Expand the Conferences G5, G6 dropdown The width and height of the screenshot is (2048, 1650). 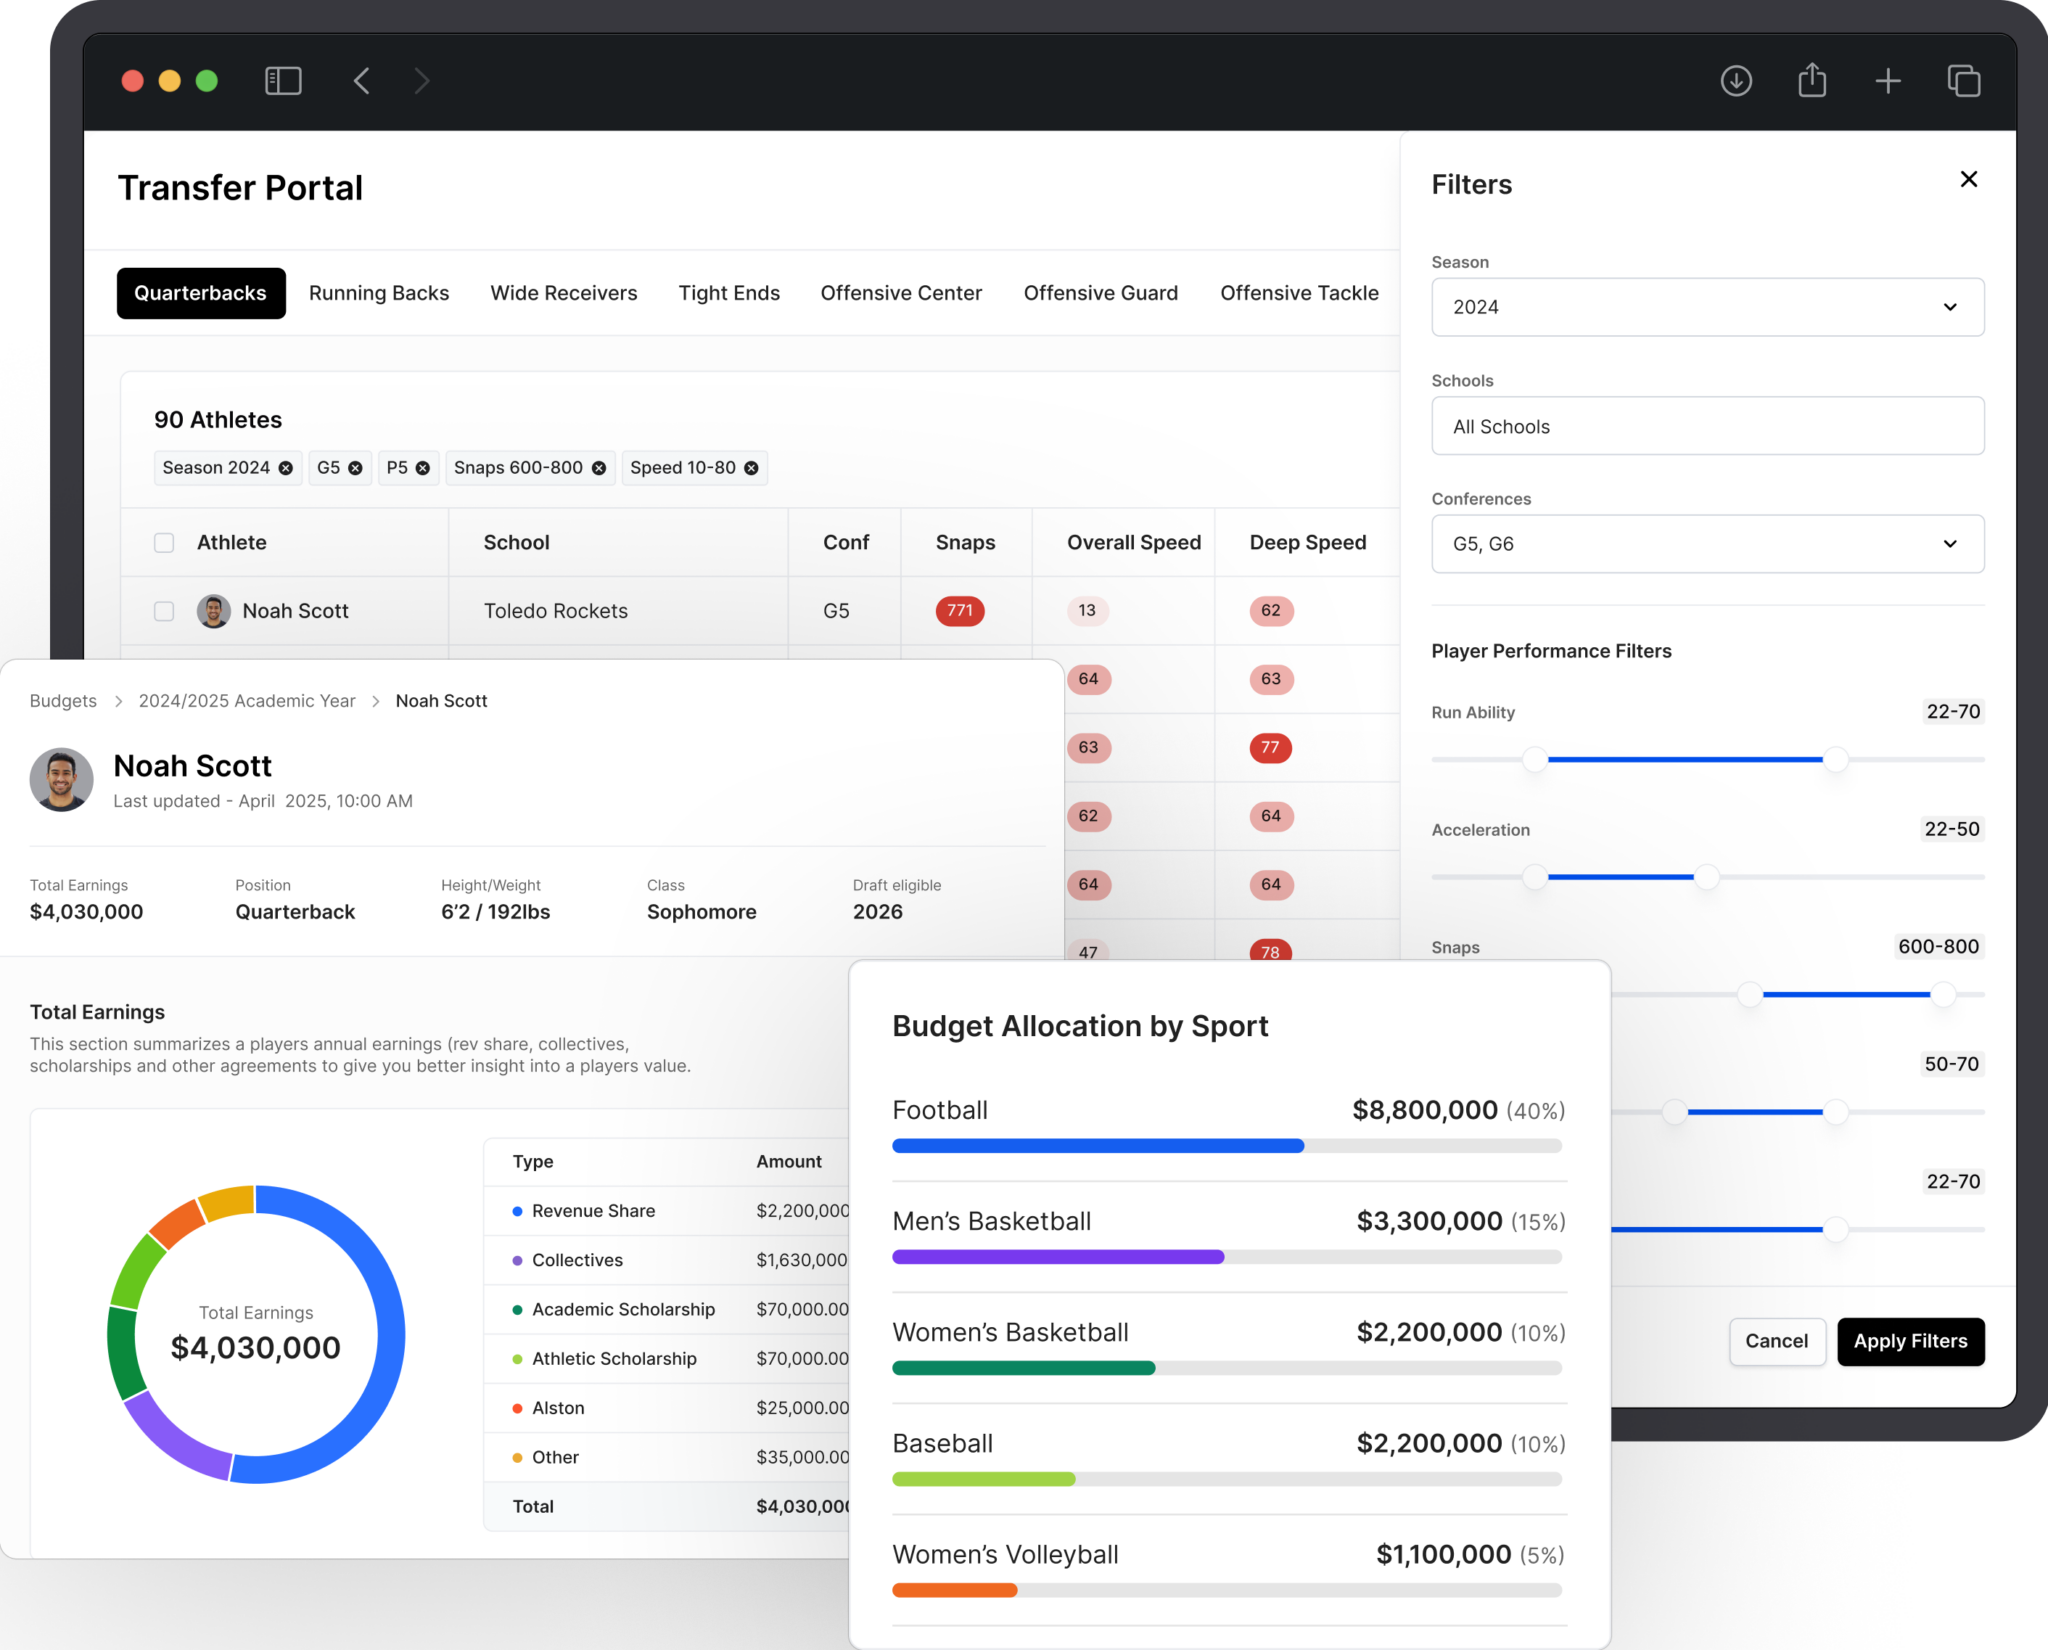click(1707, 544)
